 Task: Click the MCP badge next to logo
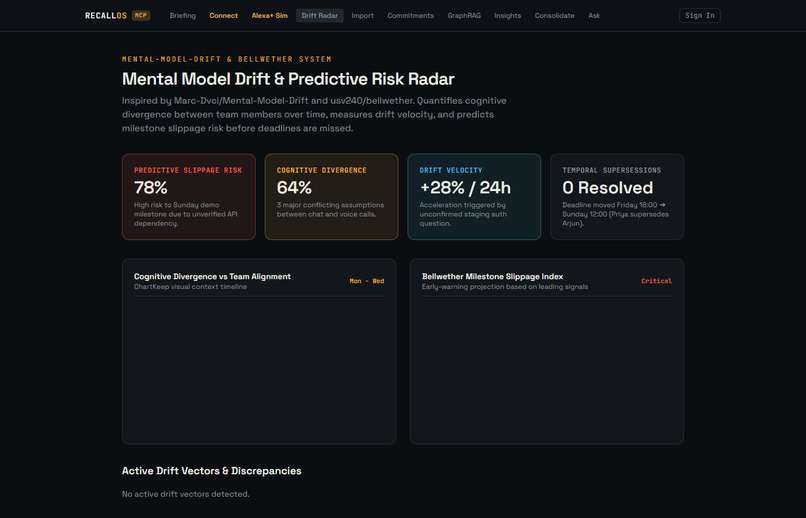coord(141,15)
